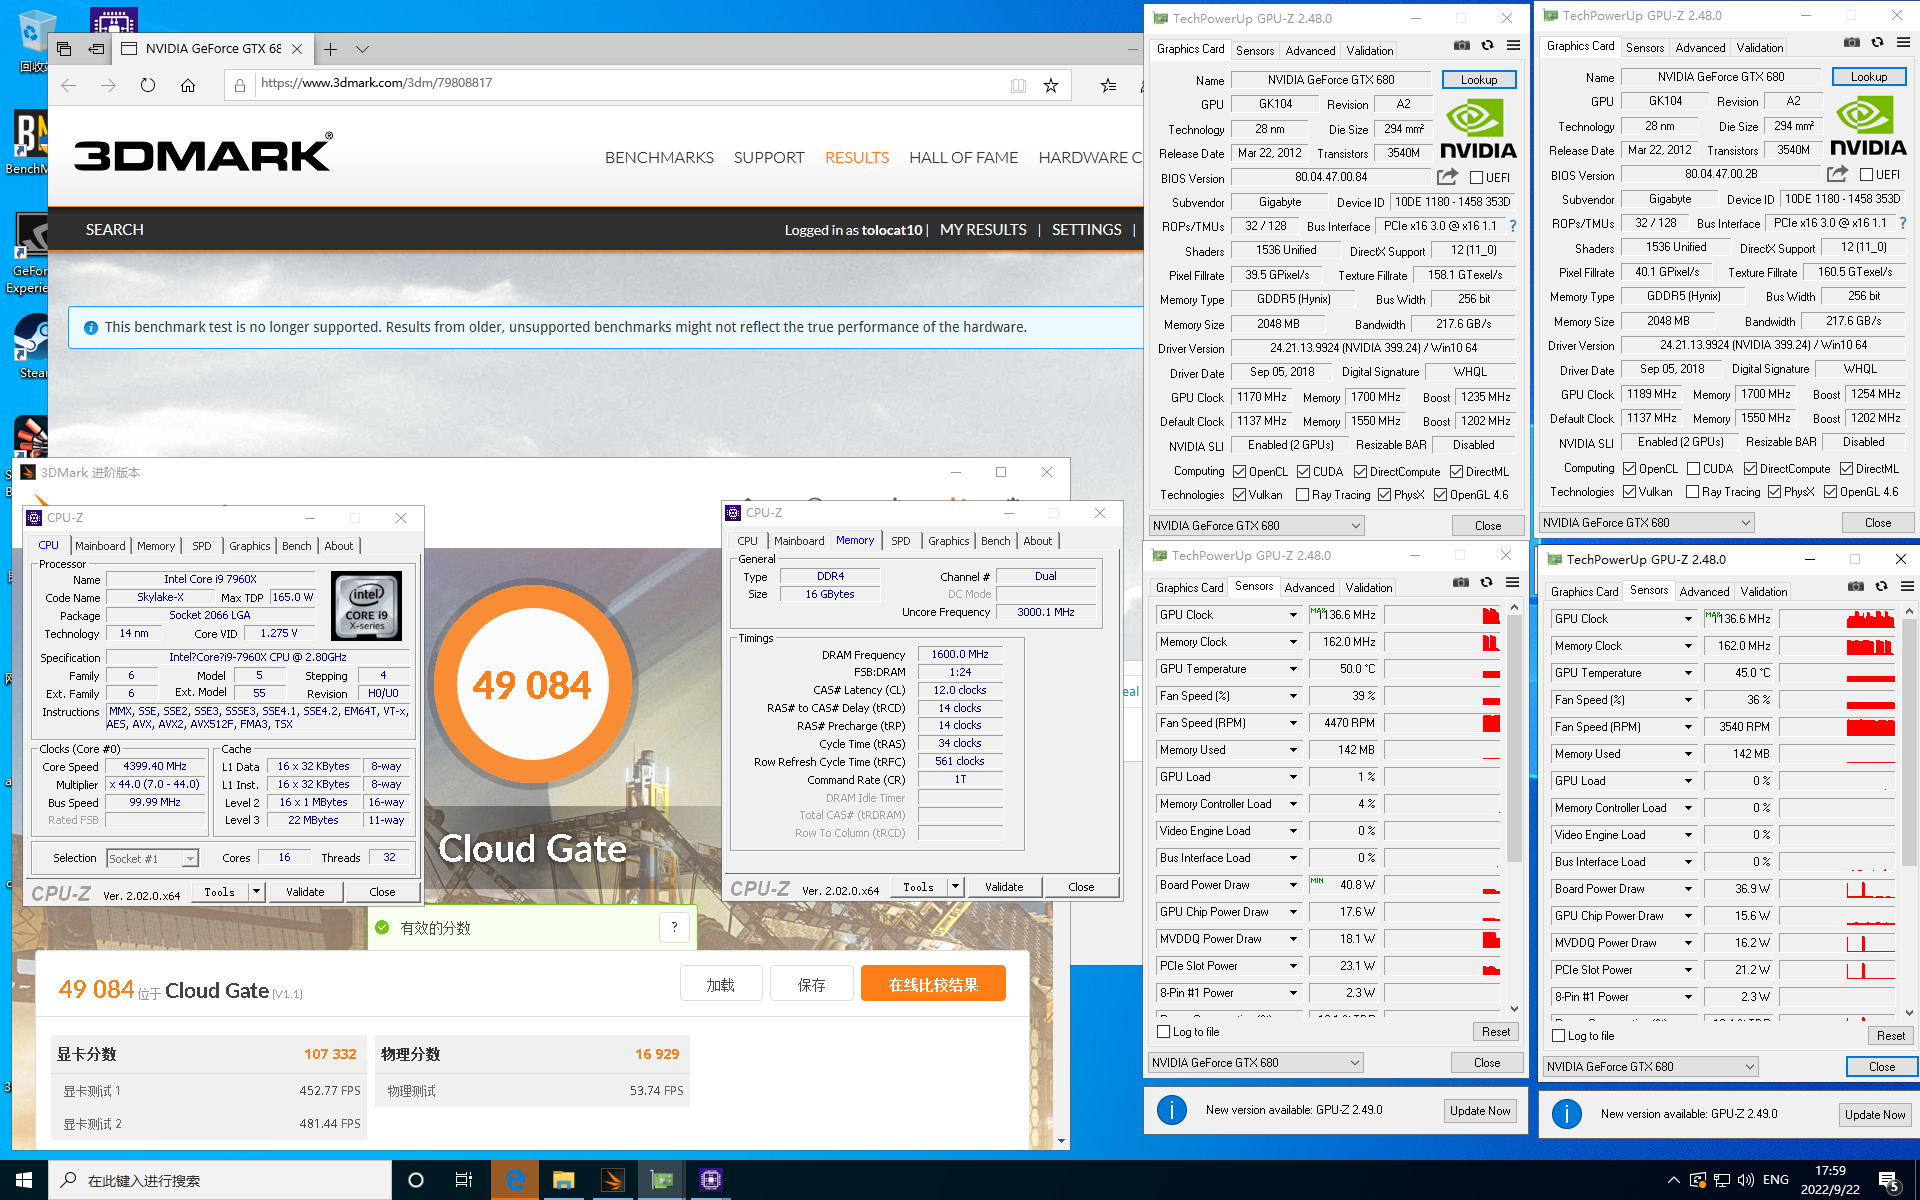The height and width of the screenshot is (1200, 1920).
Task: Open reading view icon in address bar
Action: (1018, 86)
